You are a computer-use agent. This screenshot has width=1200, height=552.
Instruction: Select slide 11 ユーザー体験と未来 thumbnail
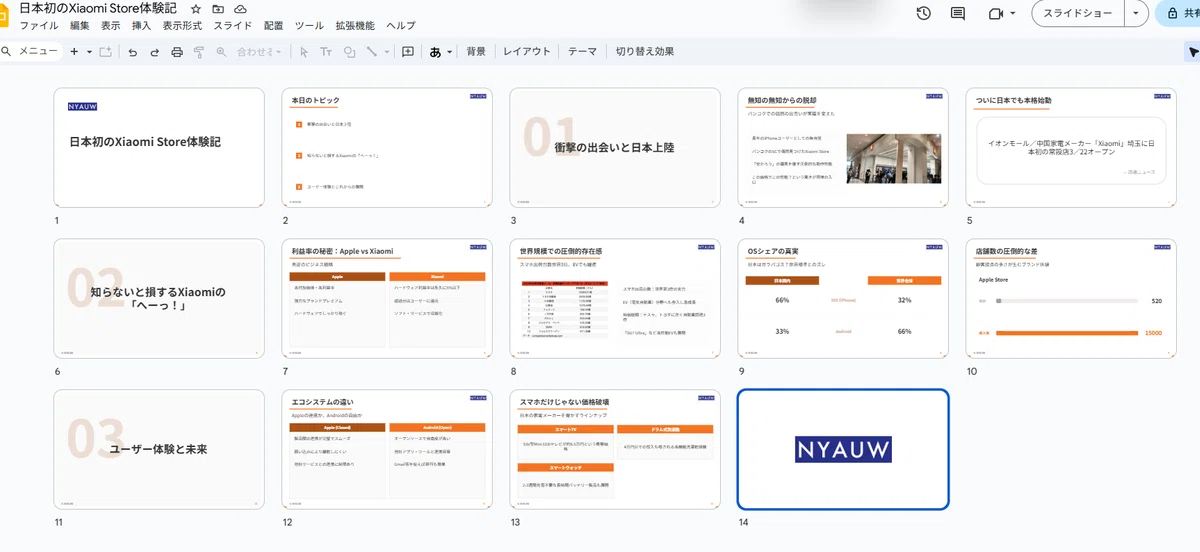pyautogui.click(x=159, y=449)
